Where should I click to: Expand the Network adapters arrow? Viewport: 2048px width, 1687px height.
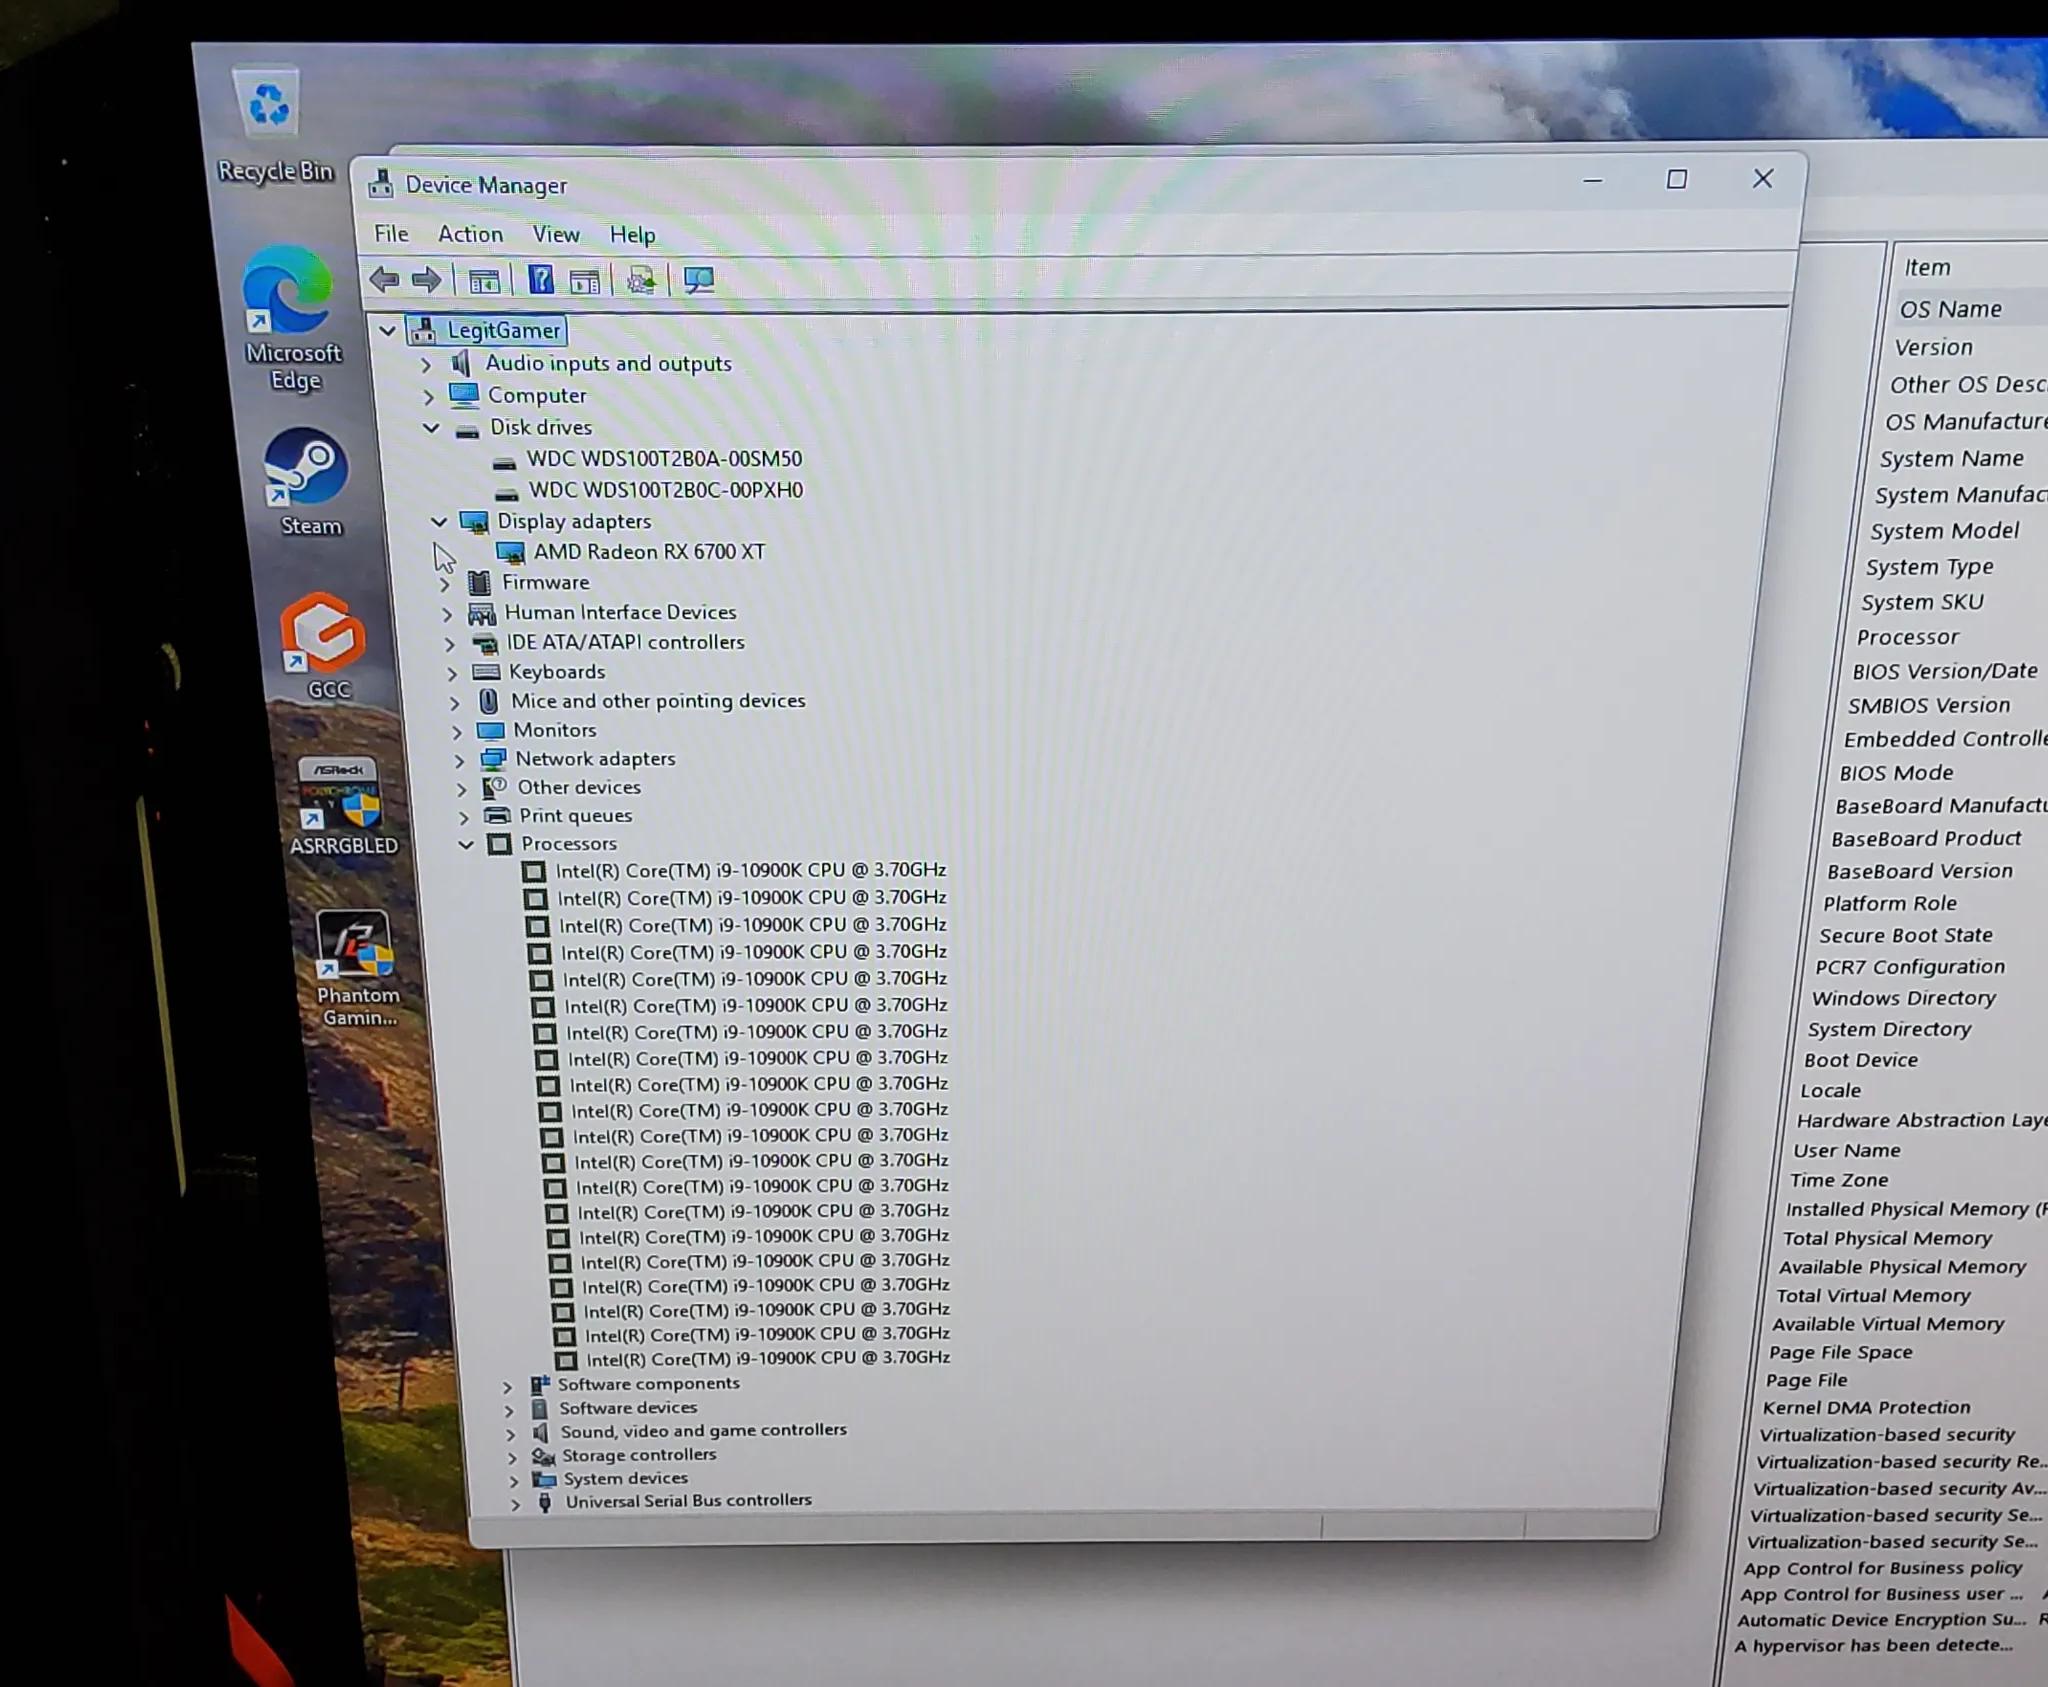pyautogui.click(x=460, y=760)
